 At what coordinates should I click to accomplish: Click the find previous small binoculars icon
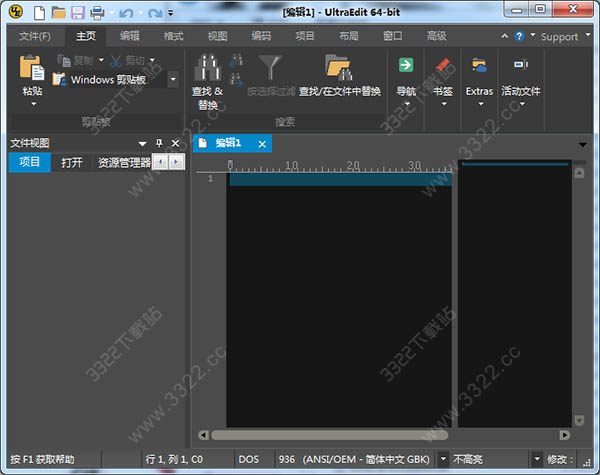(237, 60)
